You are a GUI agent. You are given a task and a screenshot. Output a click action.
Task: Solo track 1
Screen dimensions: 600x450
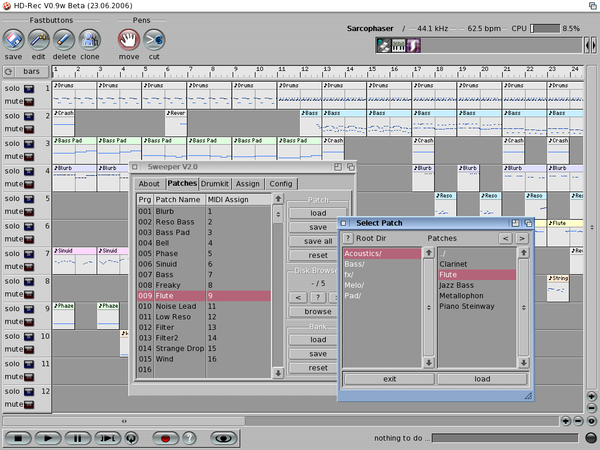click(x=27, y=88)
